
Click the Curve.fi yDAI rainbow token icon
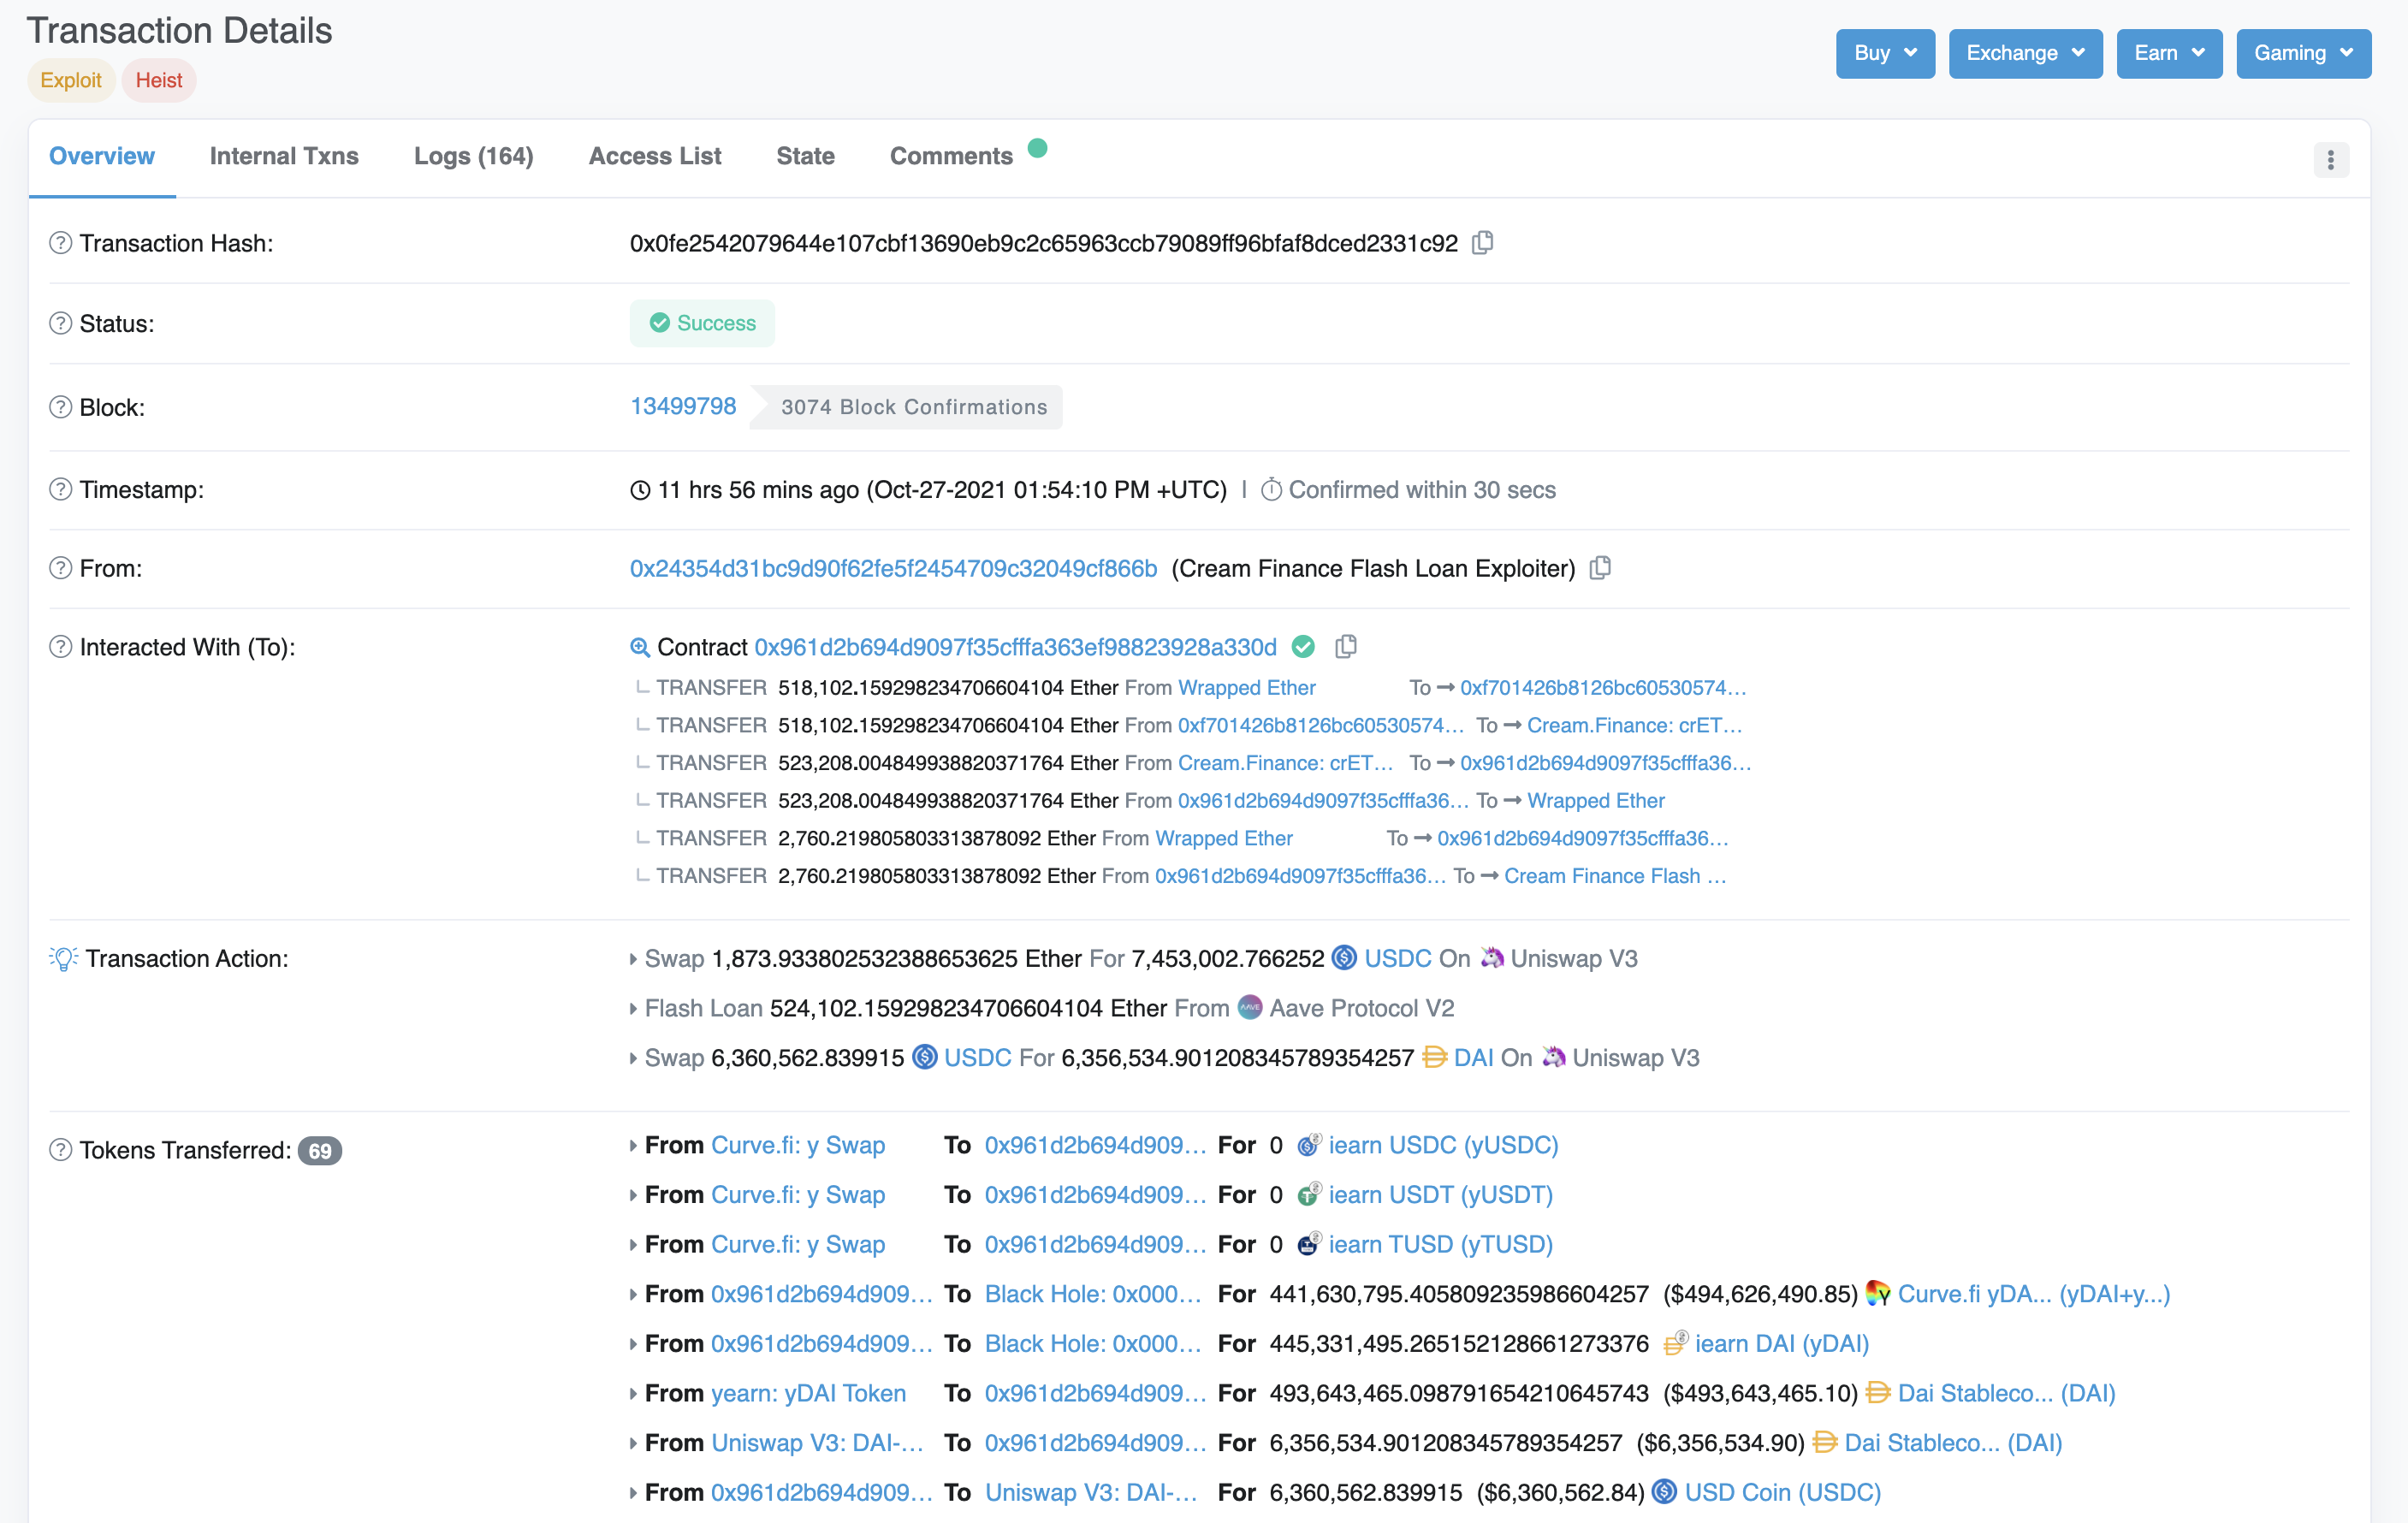pos(1878,1294)
